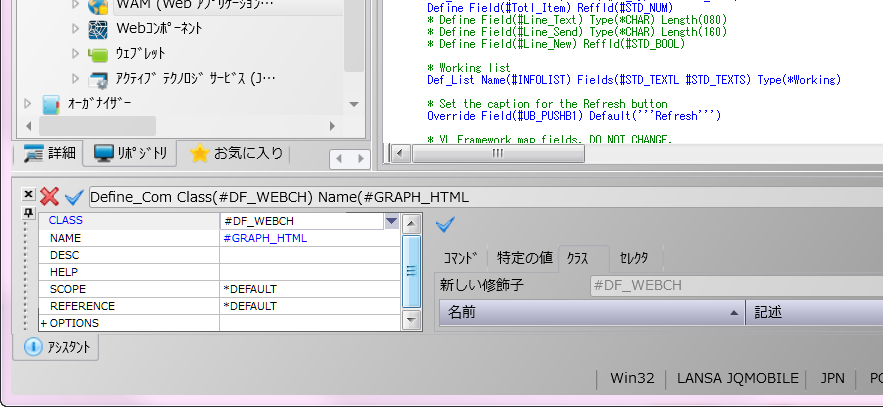Click the HELP value cell
Screen dimensions: 883x407
310,272
